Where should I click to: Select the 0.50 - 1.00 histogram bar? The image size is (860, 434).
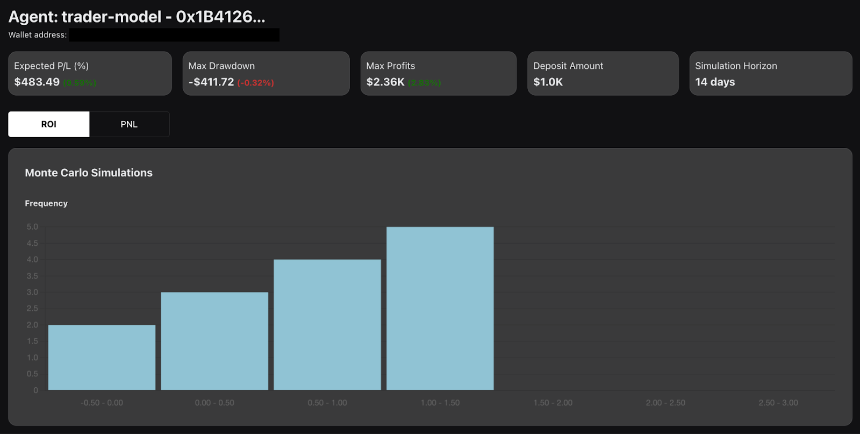pyautogui.click(x=327, y=325)
